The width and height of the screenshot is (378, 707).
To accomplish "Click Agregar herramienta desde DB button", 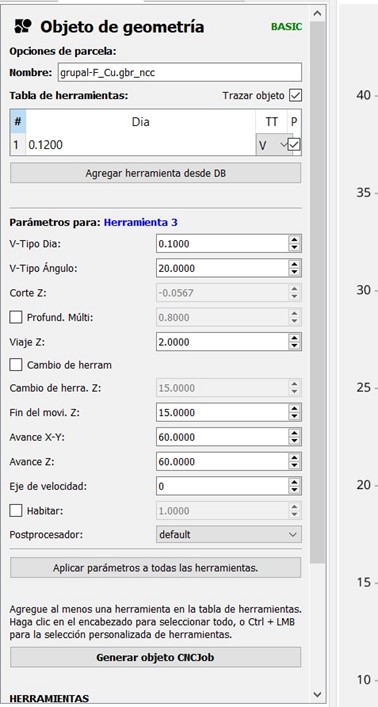I will click(x=156, y=173).
